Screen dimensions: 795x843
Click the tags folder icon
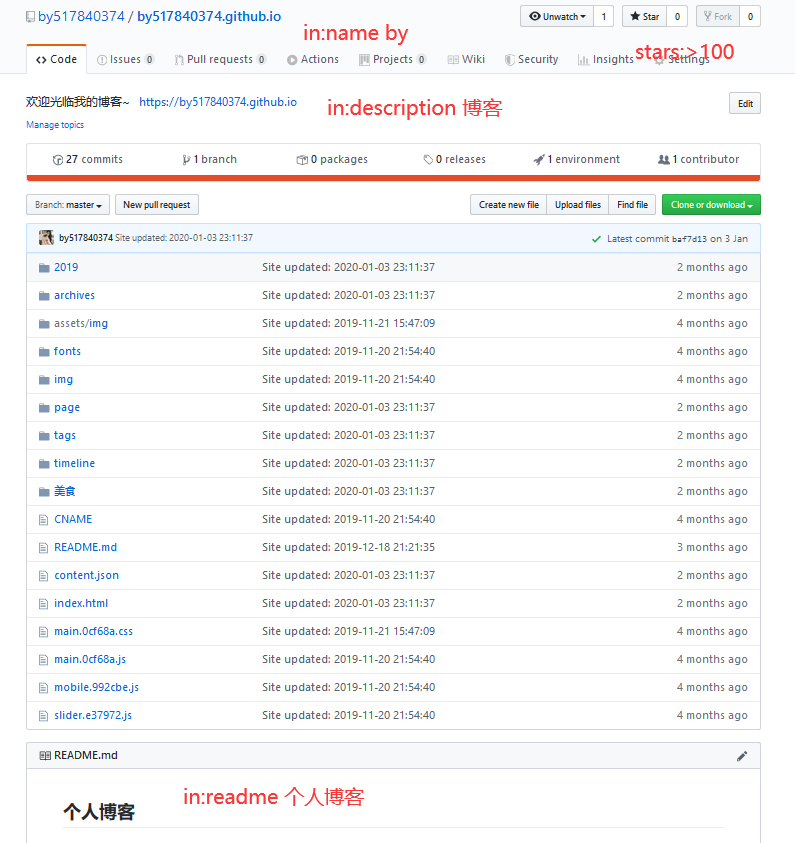tap(44, 435)
